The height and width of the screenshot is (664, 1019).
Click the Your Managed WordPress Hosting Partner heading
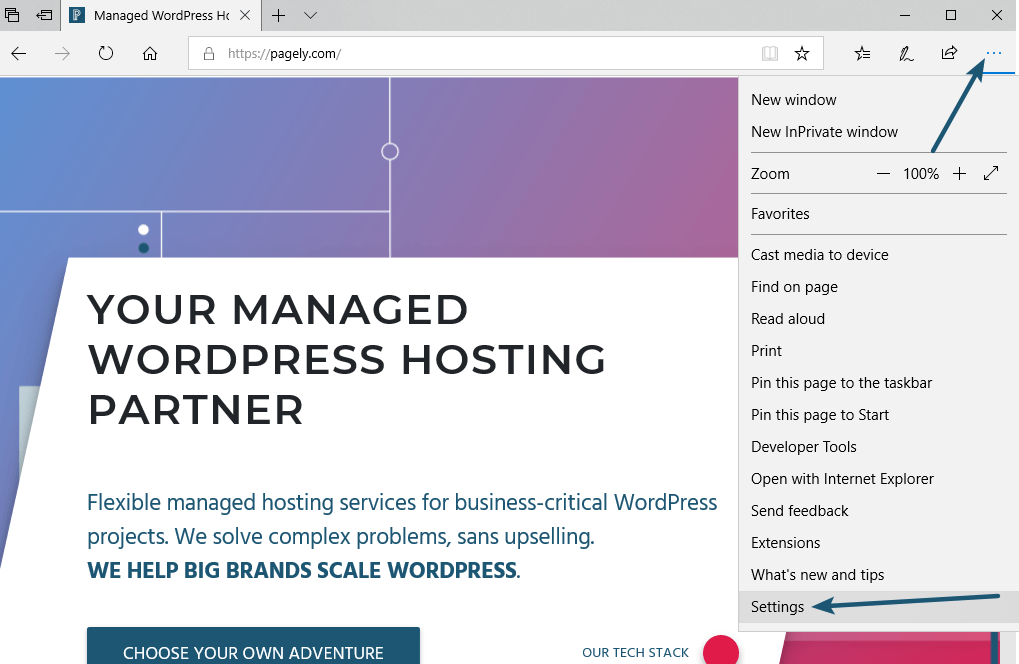[x=346, y=359]
